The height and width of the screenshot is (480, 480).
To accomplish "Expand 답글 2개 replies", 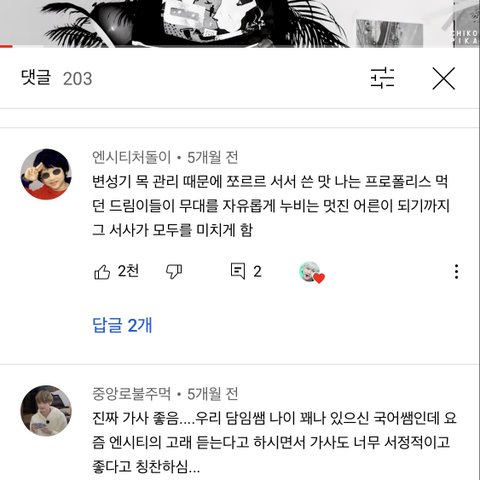I will [122, 325].
